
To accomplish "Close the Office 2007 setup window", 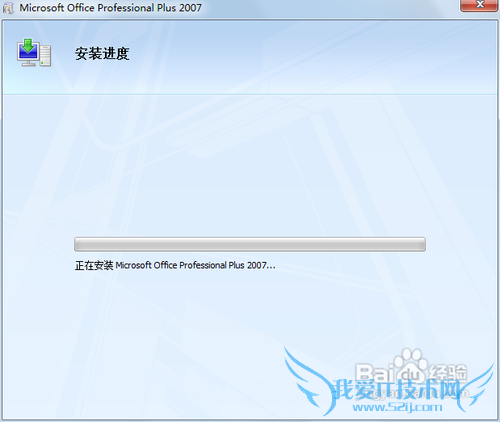I will (x=480, y=5).
